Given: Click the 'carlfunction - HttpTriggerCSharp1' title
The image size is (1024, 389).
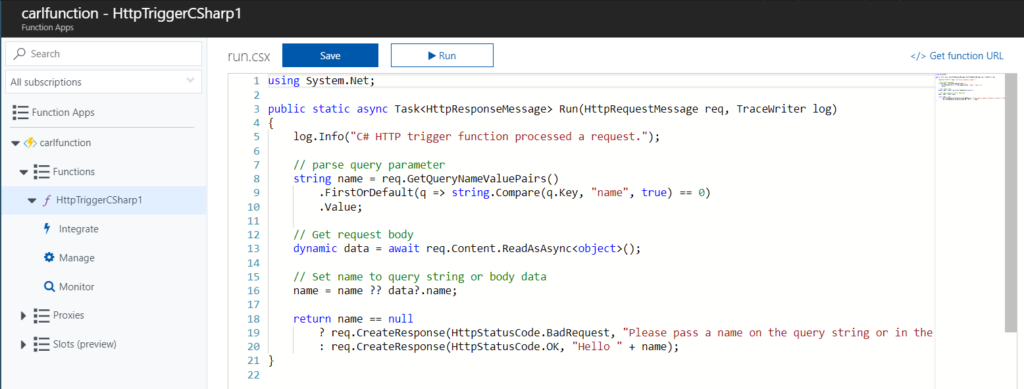Looking at the screenshot, I should tap(131, 13).
